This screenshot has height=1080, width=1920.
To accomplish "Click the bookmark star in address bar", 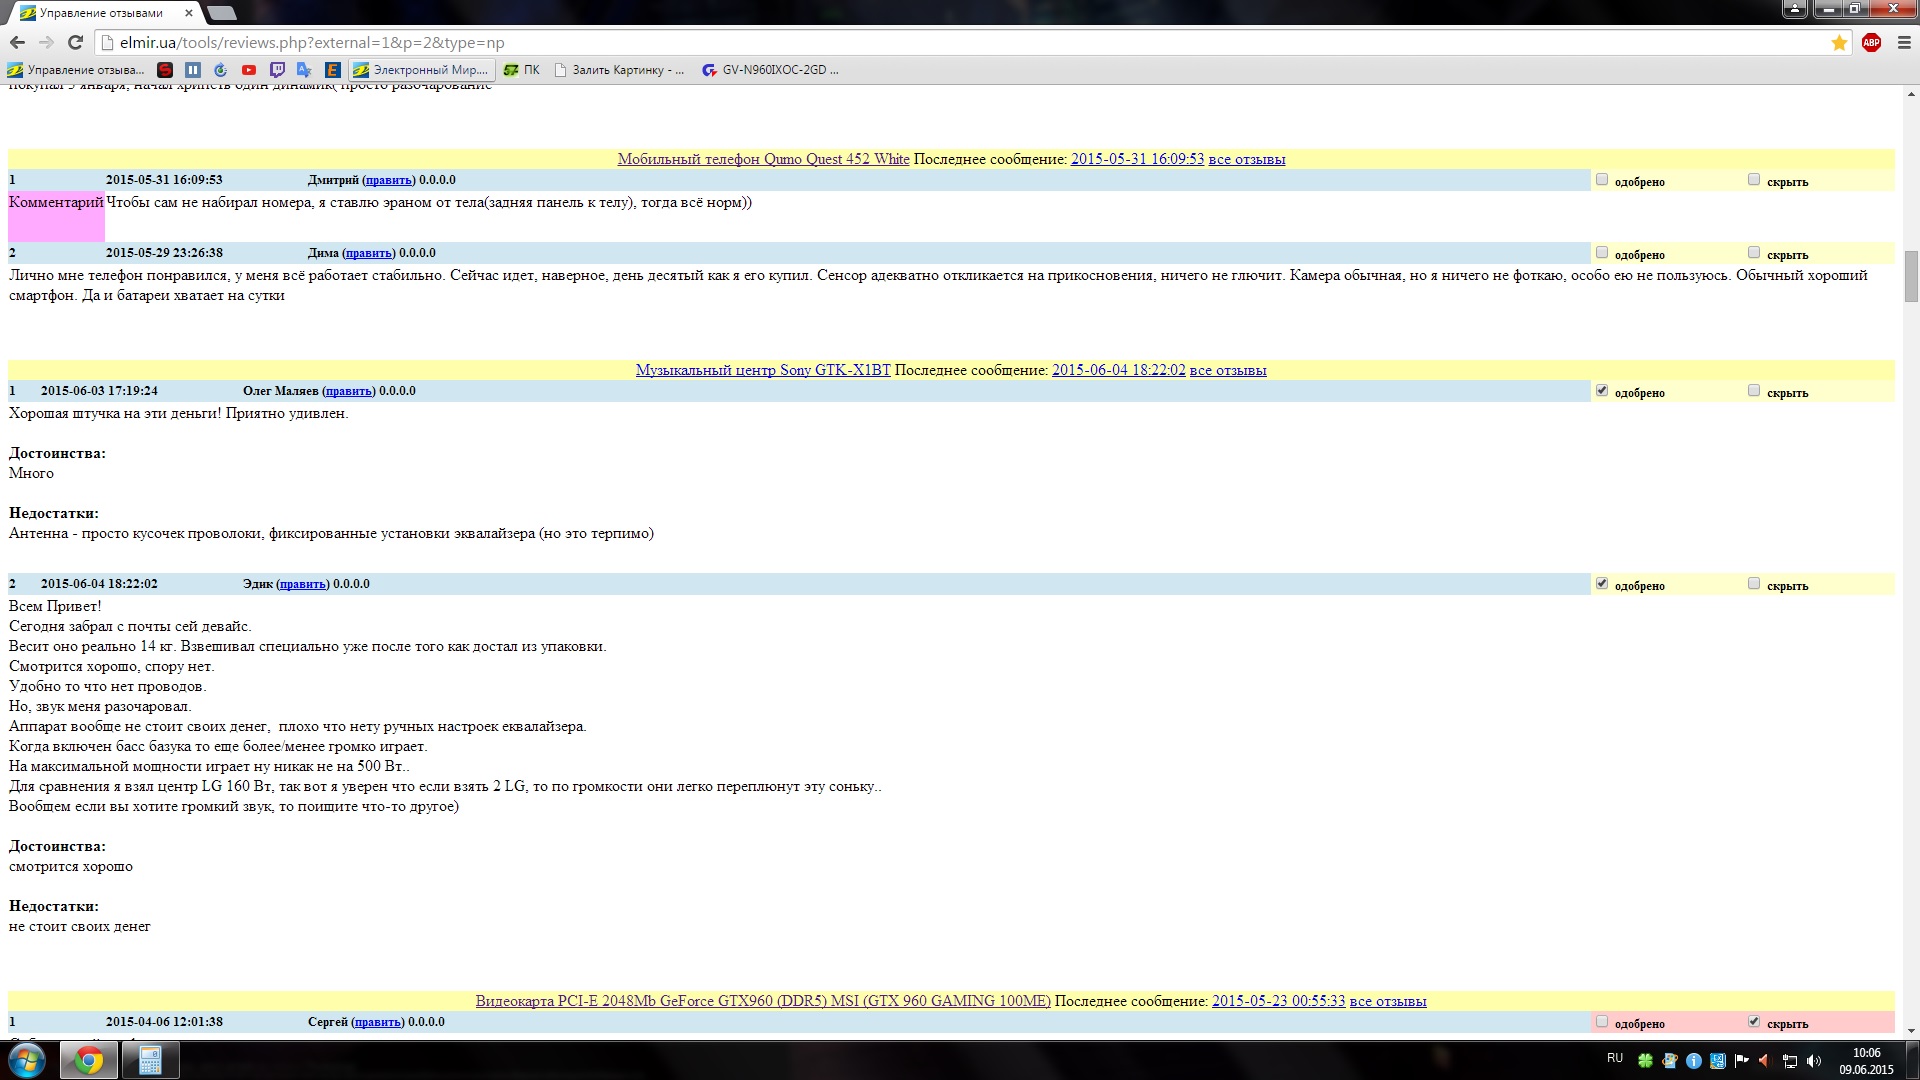I will coord(1838,42).
